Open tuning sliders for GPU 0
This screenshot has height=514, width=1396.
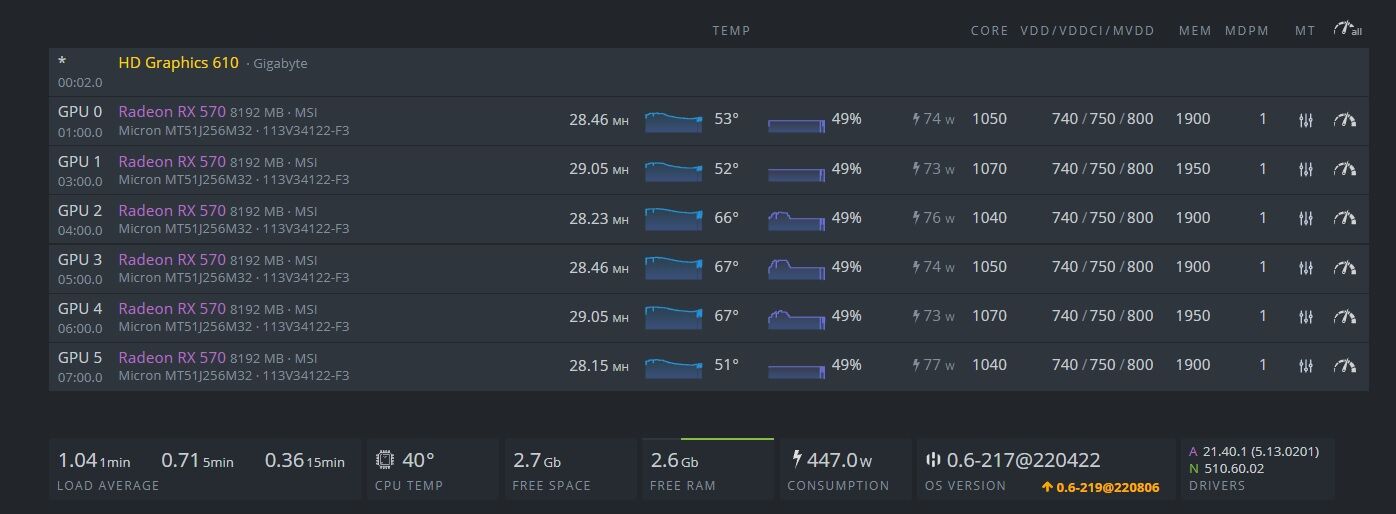1305,120
